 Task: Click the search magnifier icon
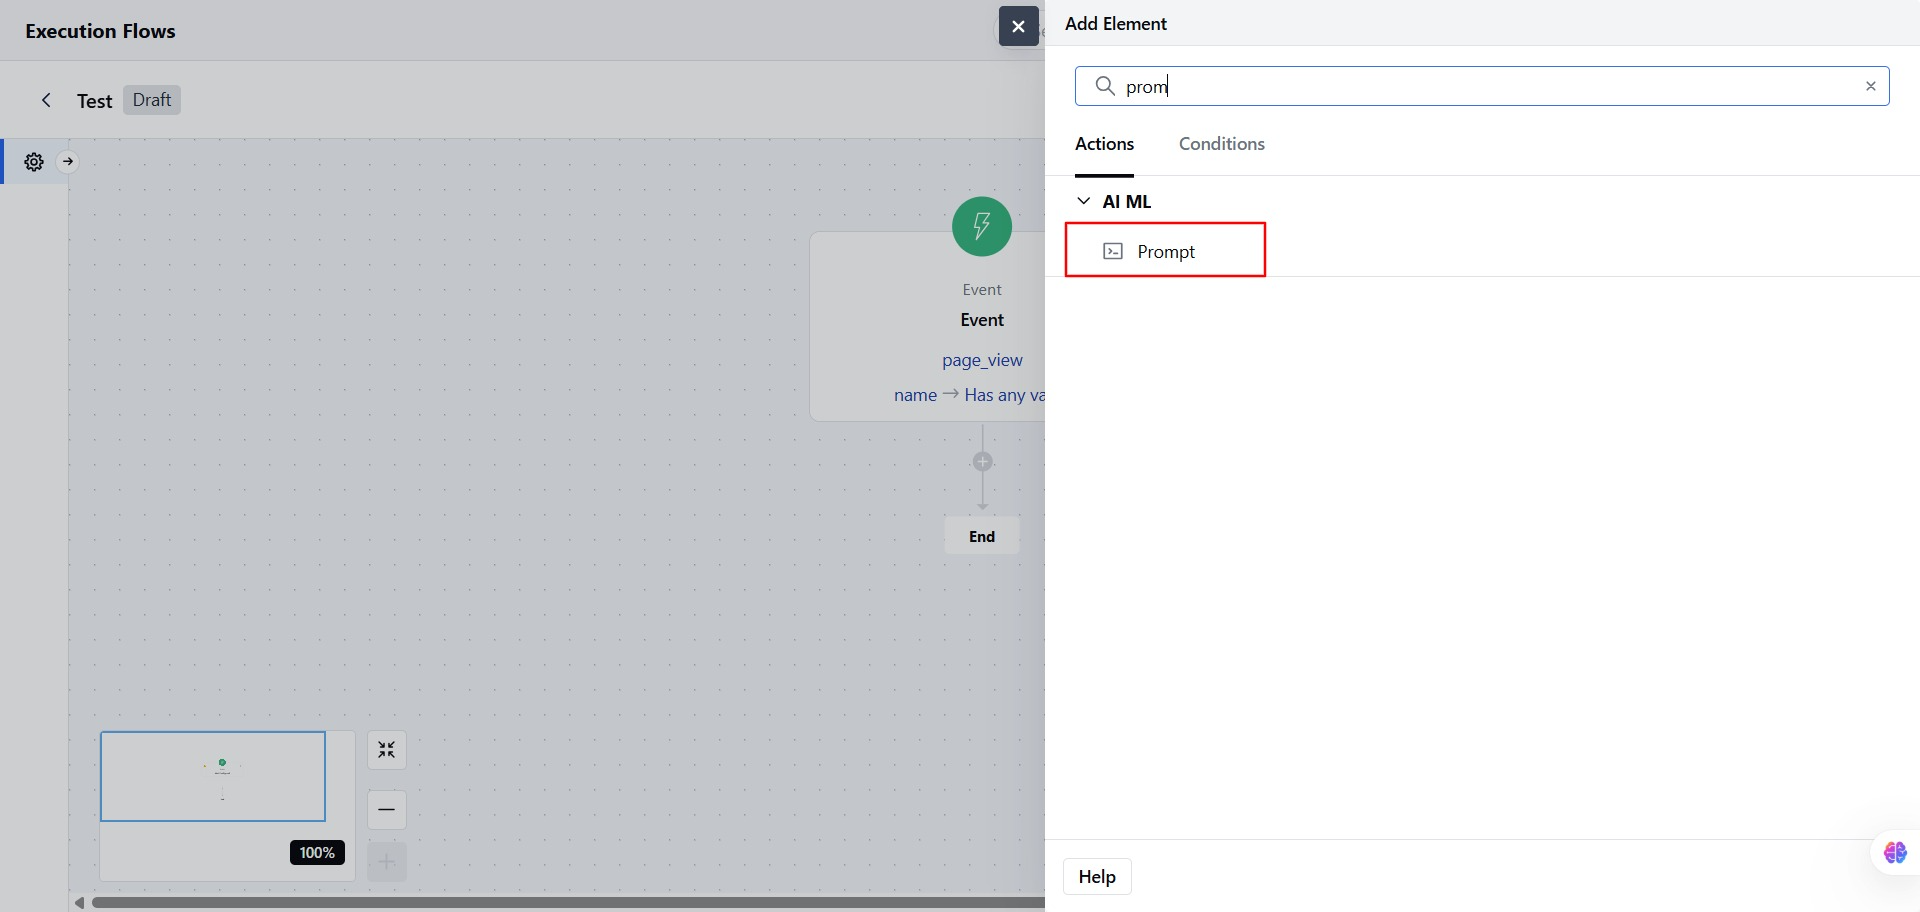point(1105,86)
